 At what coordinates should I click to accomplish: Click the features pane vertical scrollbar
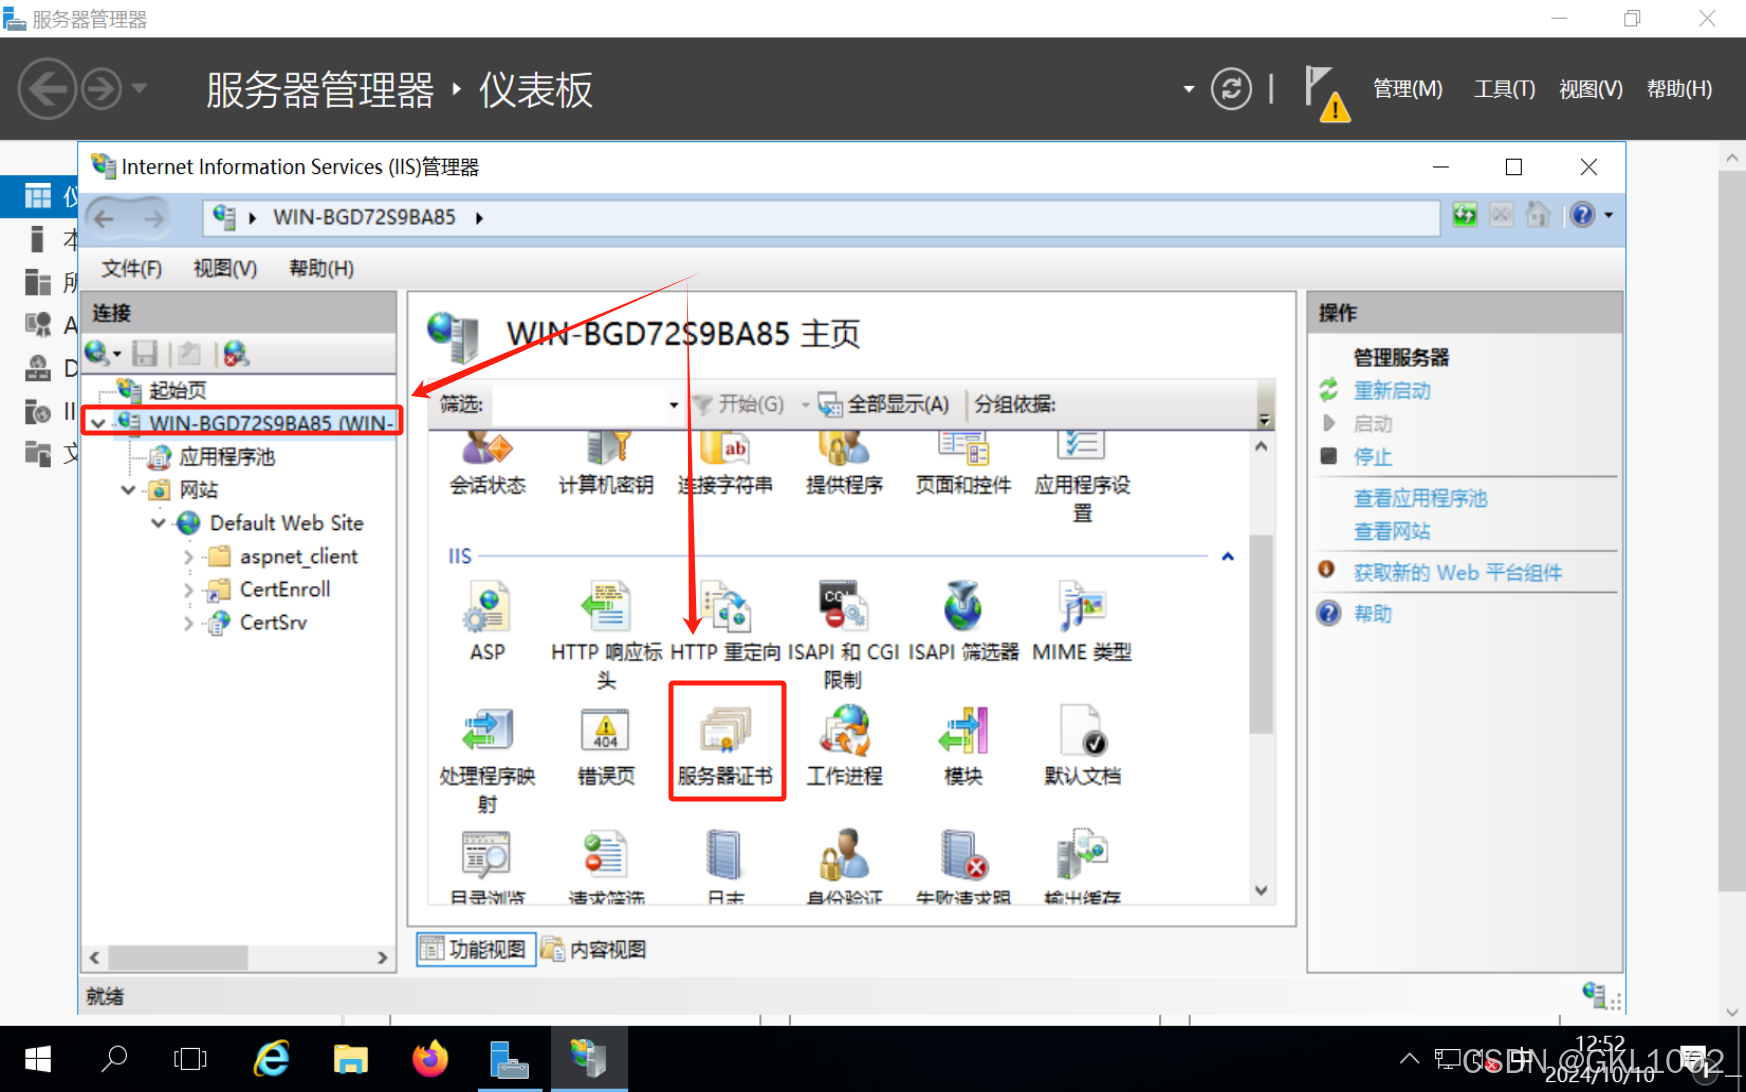(x=1261, y=633)
